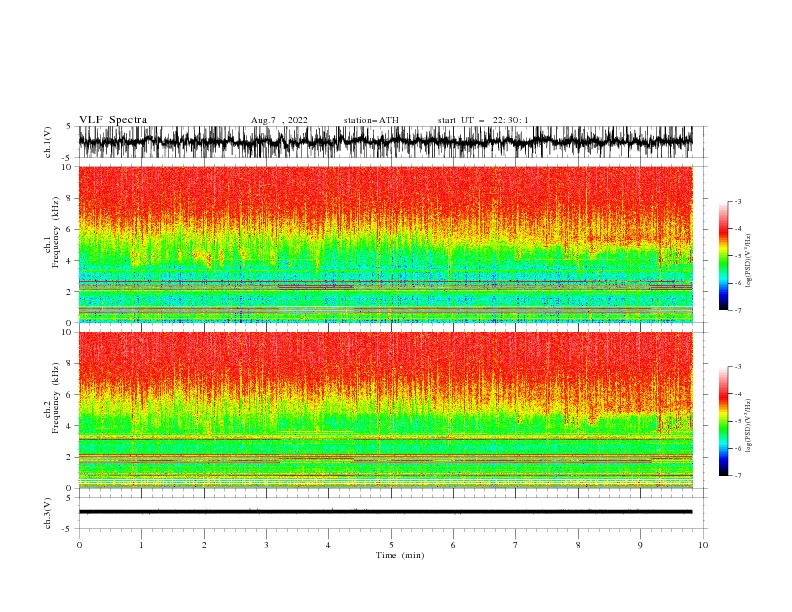This screenshot has height=612, width=792.
Task: Click time axis tick label "3"
Action: click(x=266, y=545)
